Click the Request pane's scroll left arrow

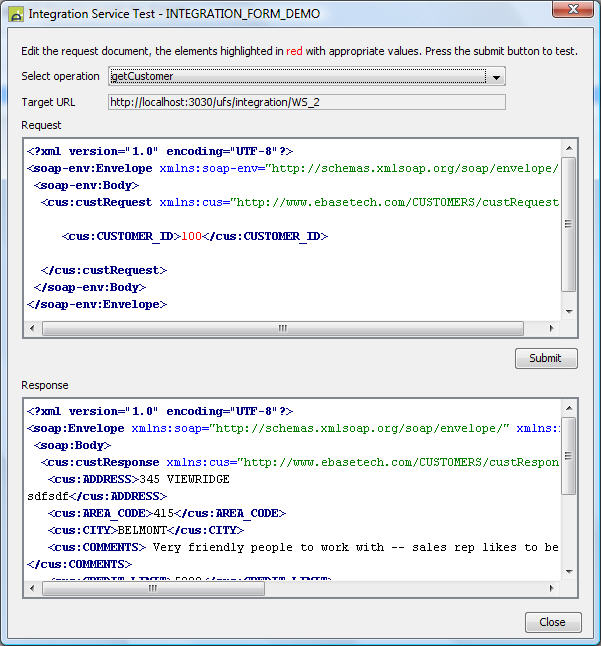[32, 328]
